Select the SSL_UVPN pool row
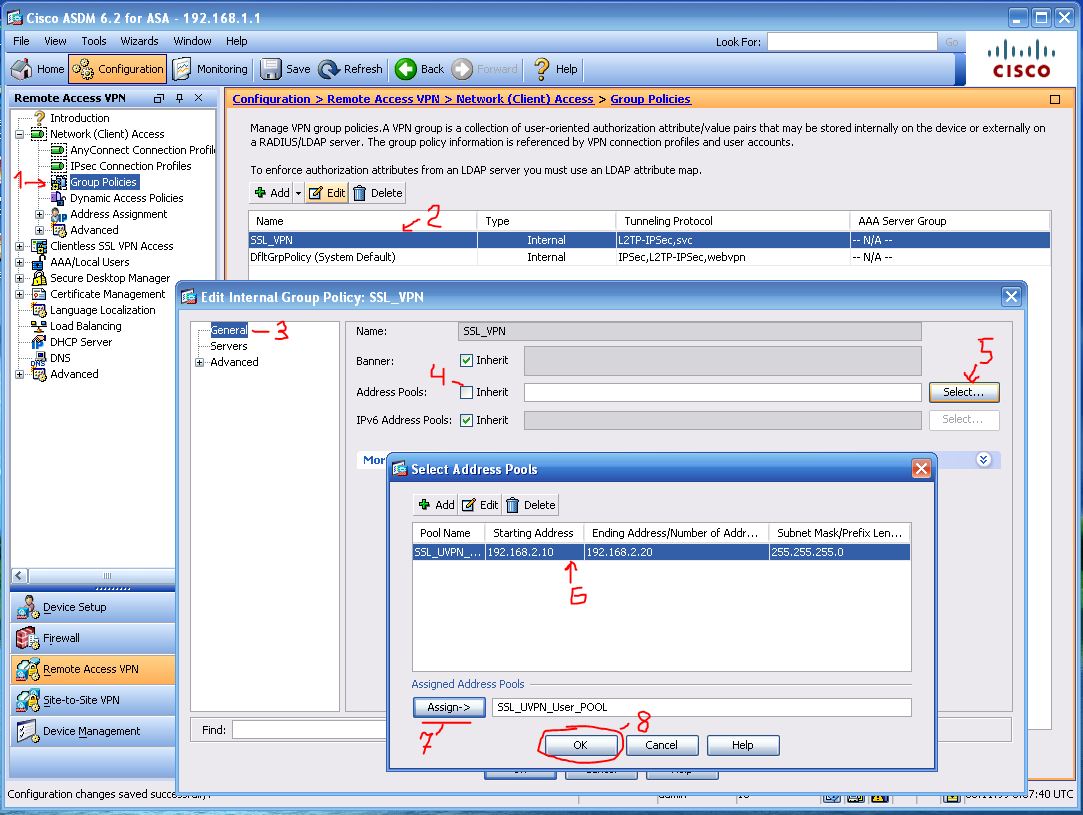The image size is (1083, 815). (x=661, y=552)
